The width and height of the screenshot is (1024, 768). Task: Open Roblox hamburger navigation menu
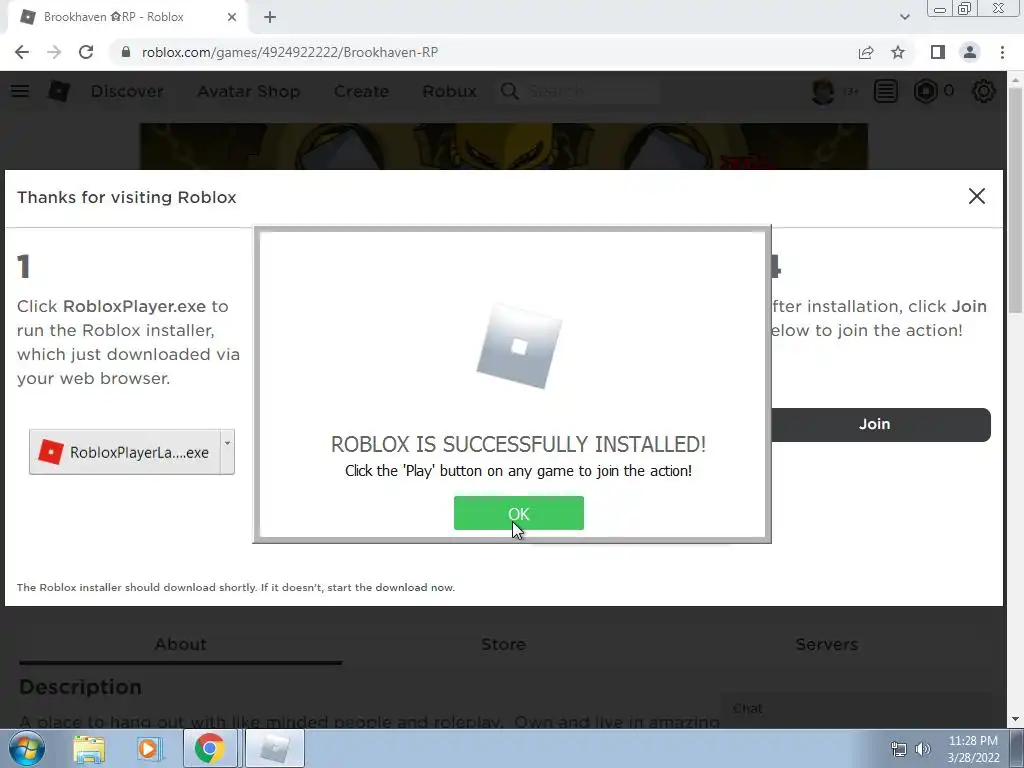(x=20, y=91)
